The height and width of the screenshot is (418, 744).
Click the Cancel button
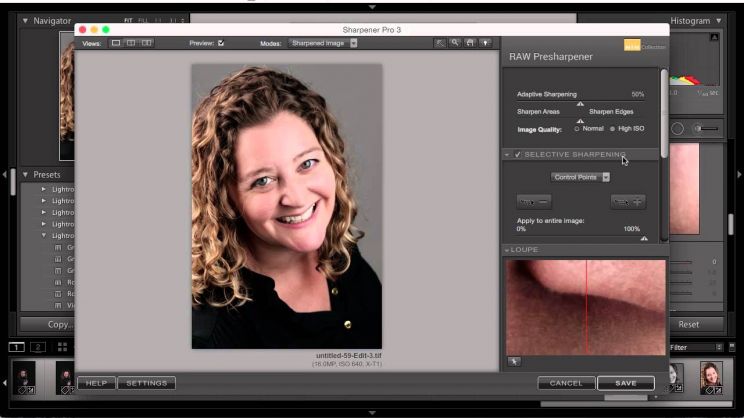click(x=566, y=383)
